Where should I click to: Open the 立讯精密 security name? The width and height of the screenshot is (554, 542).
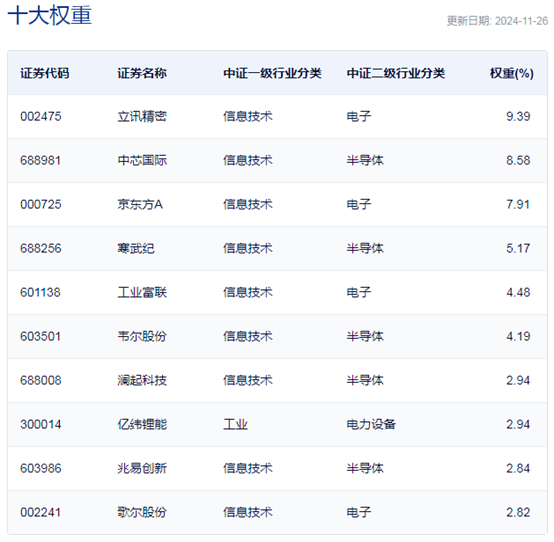[142, 117]
